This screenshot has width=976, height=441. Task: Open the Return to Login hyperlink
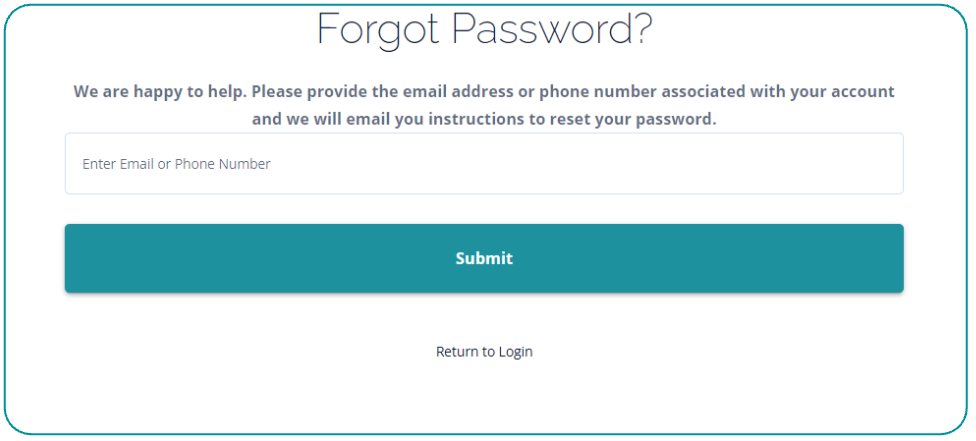[x=484, y=352]
